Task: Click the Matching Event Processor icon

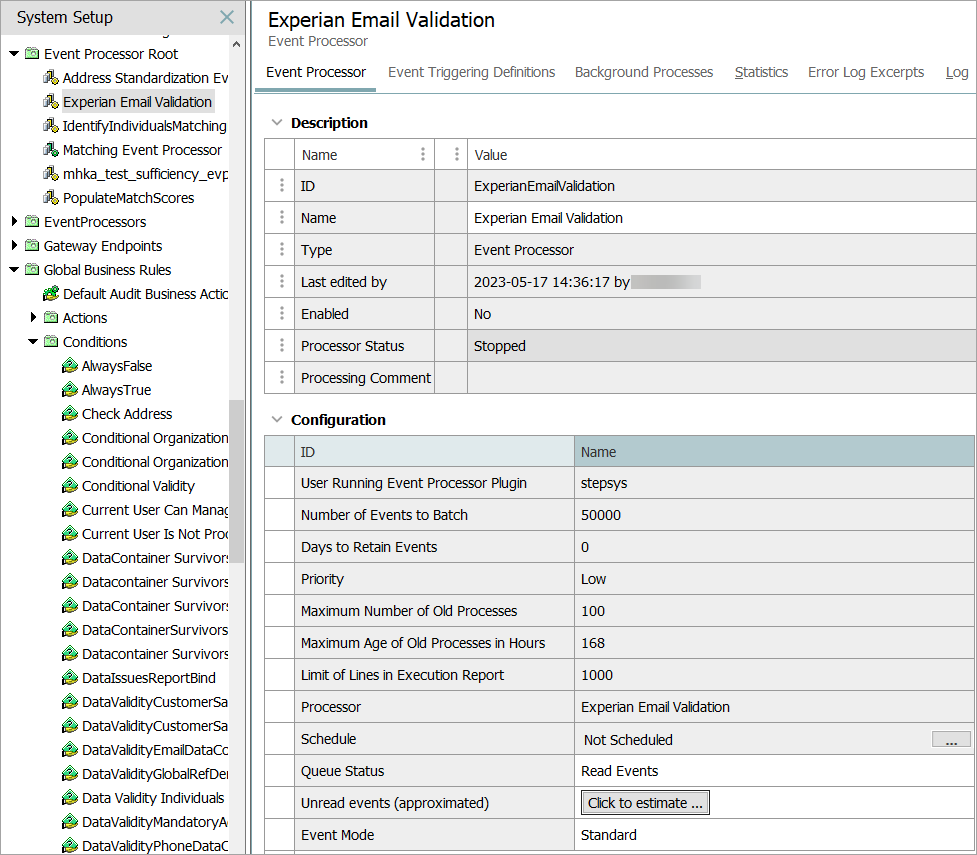Action: point(51,150)
